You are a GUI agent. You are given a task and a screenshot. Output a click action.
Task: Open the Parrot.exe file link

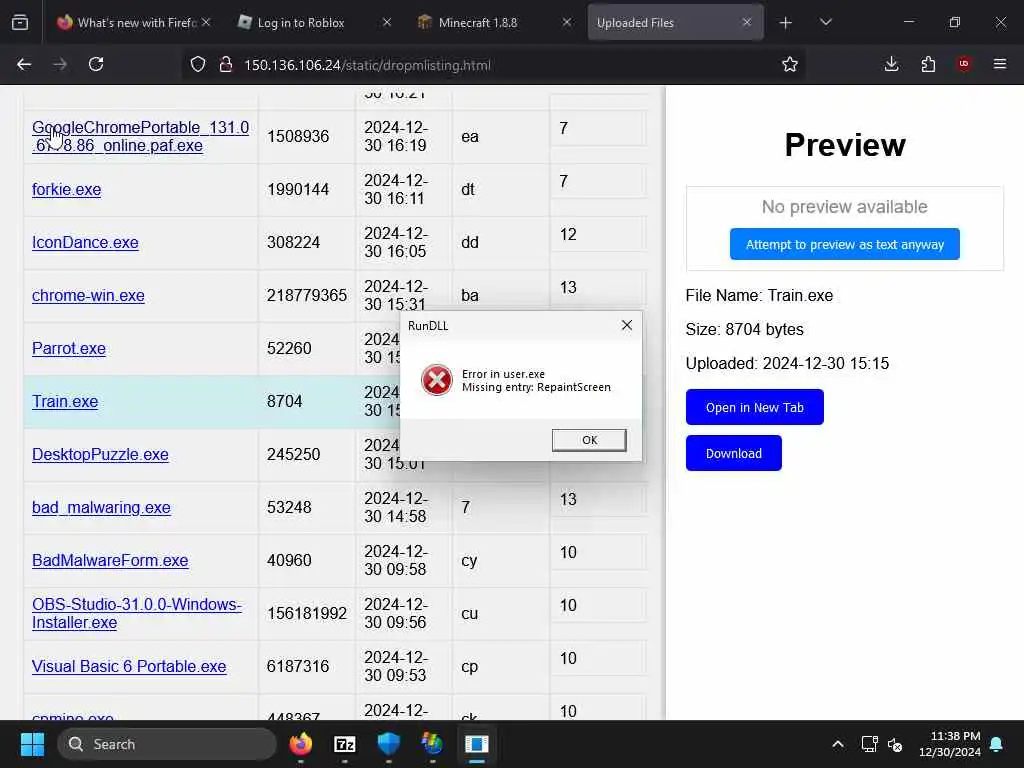69,349
